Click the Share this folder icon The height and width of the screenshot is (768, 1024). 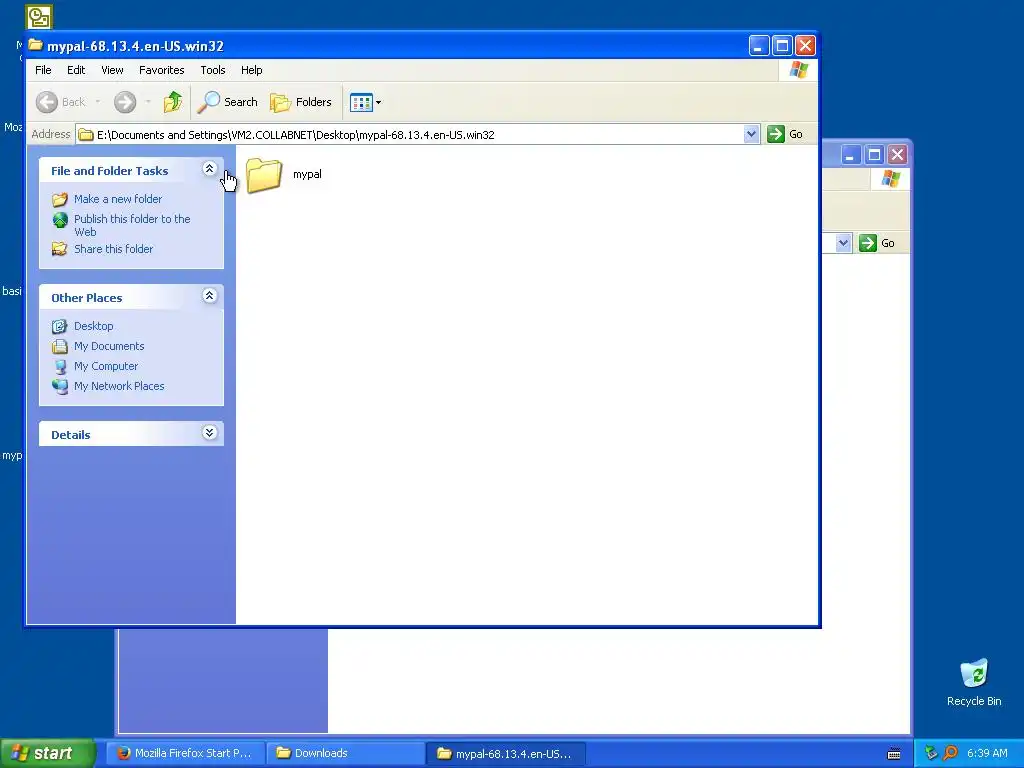point(59,249)
